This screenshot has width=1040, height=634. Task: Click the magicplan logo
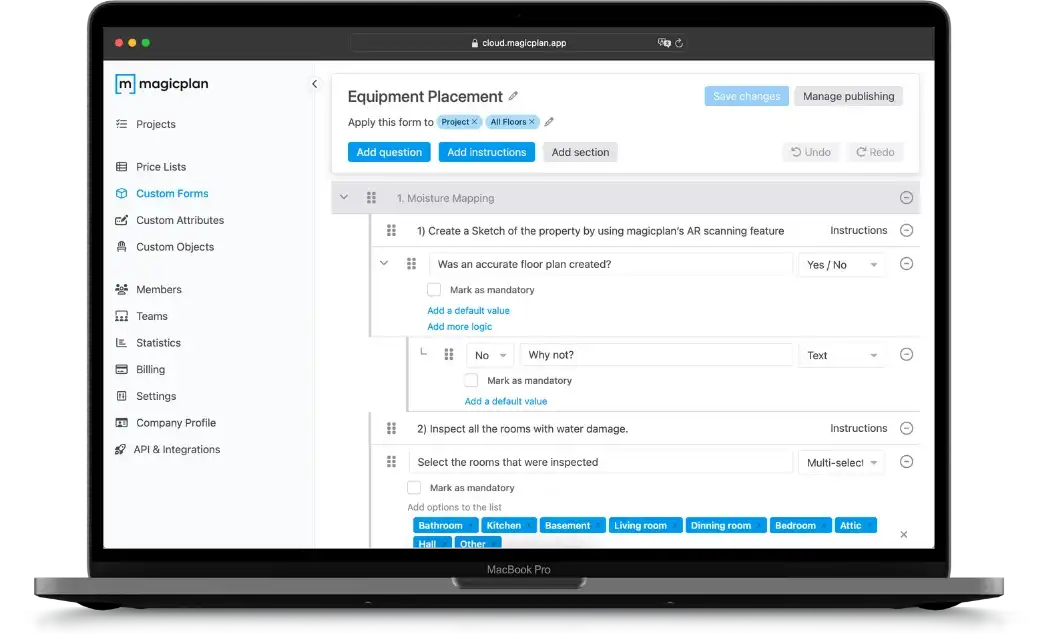pyautogui.click(x=161, y=84)
